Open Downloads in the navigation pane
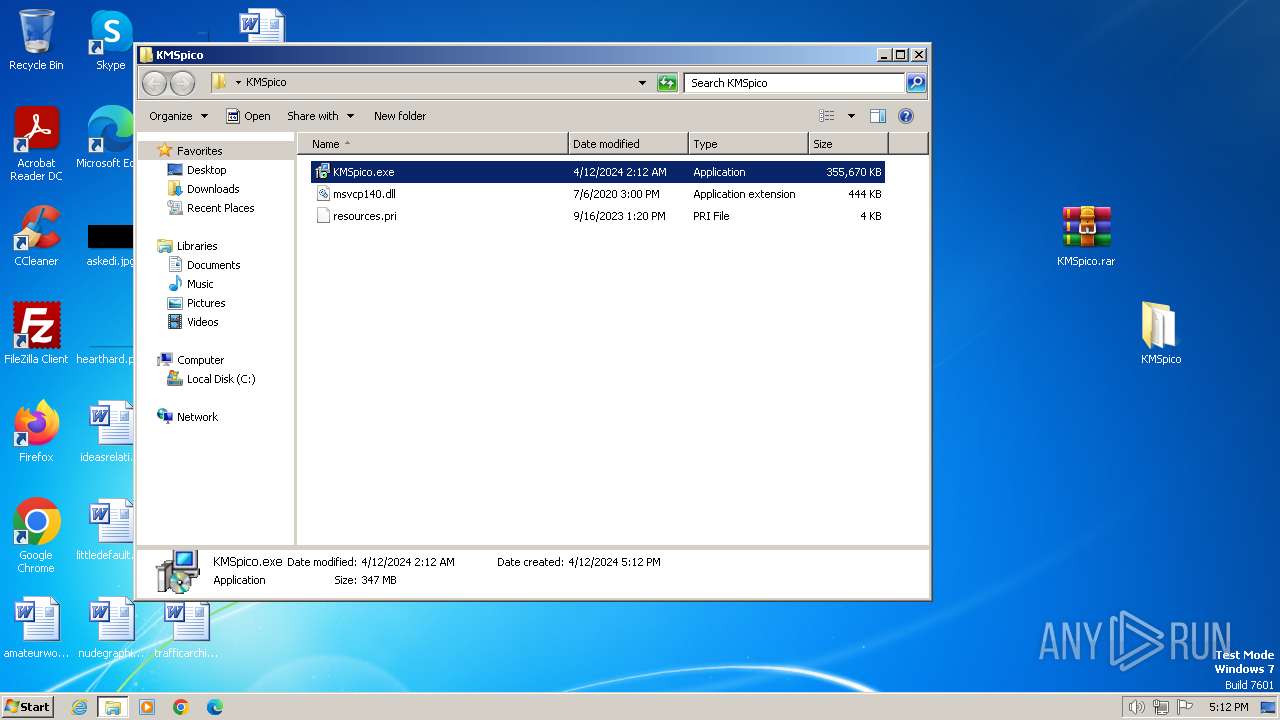This screenshot has height=720, width=1280. pyautogui.click(x=213, y=189)
